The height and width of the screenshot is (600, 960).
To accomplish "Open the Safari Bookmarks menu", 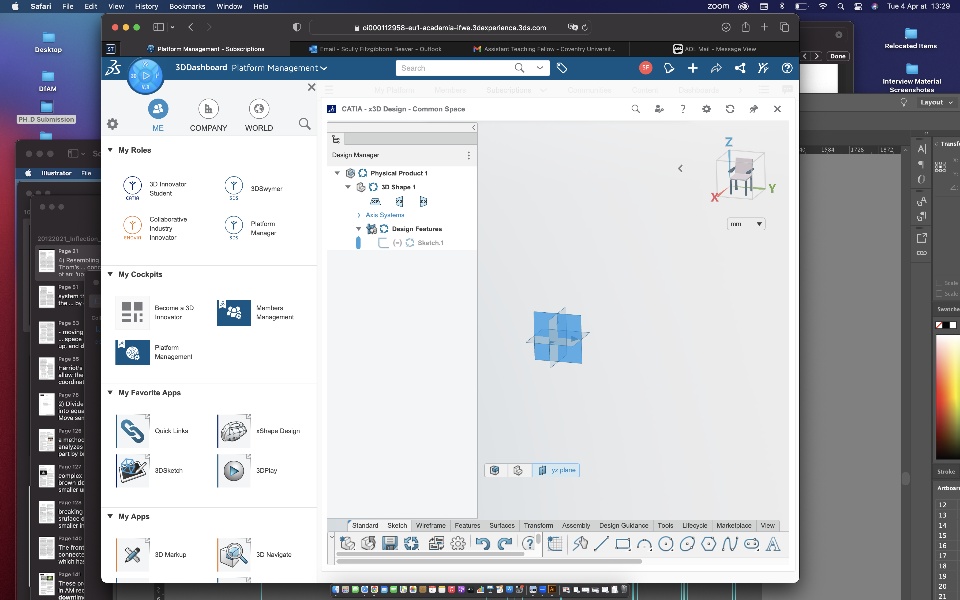I will coord(187,6).
